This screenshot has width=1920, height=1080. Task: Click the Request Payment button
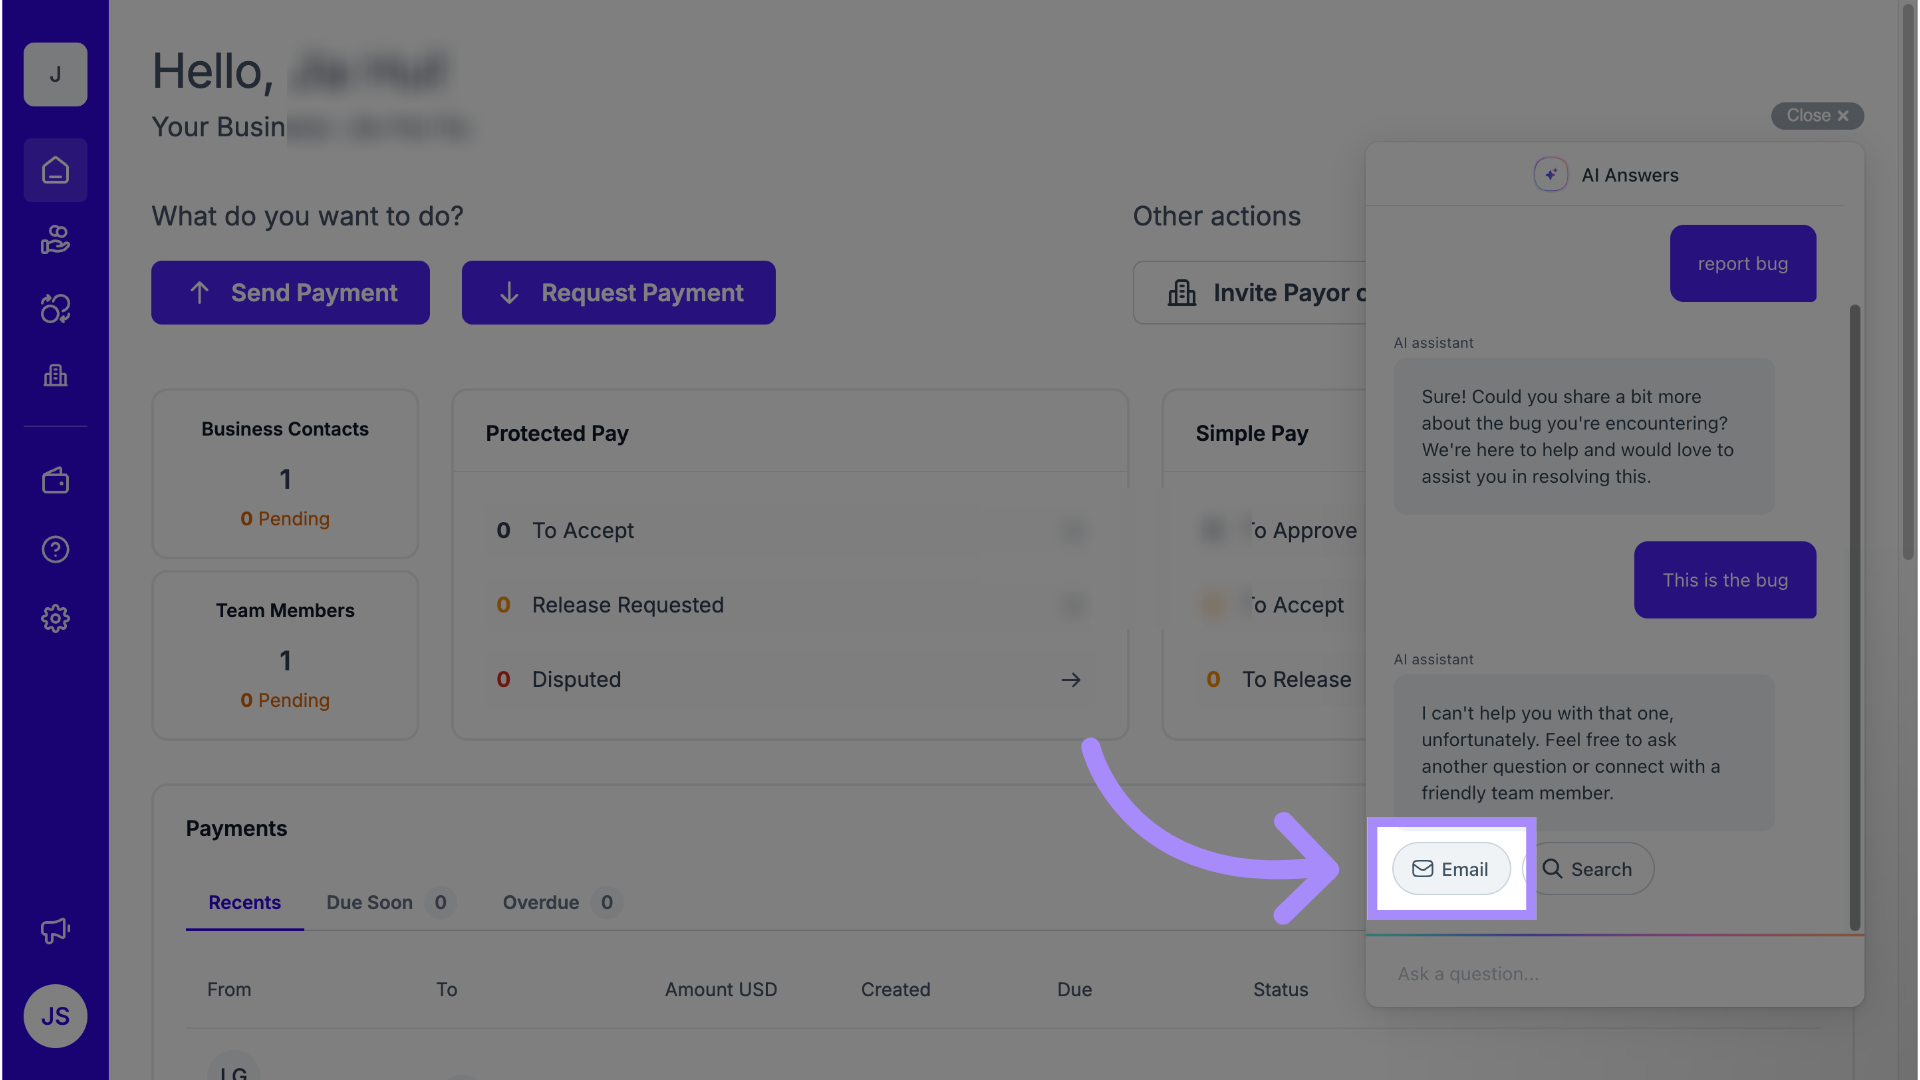pyautogui.click(x=618, y=293)
